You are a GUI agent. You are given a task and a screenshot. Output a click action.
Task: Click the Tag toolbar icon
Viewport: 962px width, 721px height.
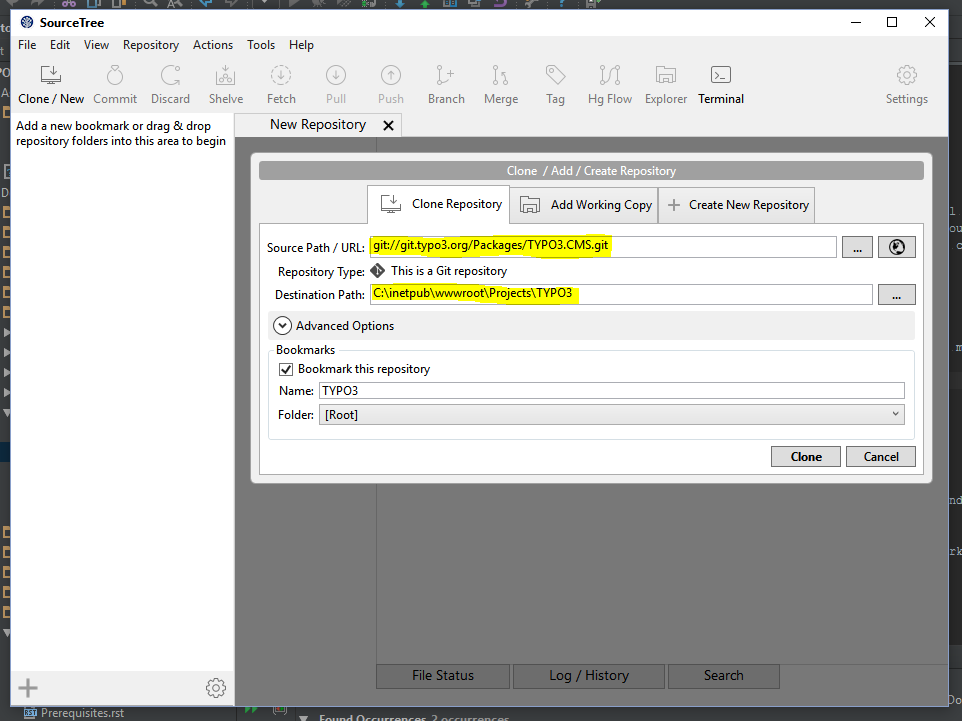[x=555, y=75]
